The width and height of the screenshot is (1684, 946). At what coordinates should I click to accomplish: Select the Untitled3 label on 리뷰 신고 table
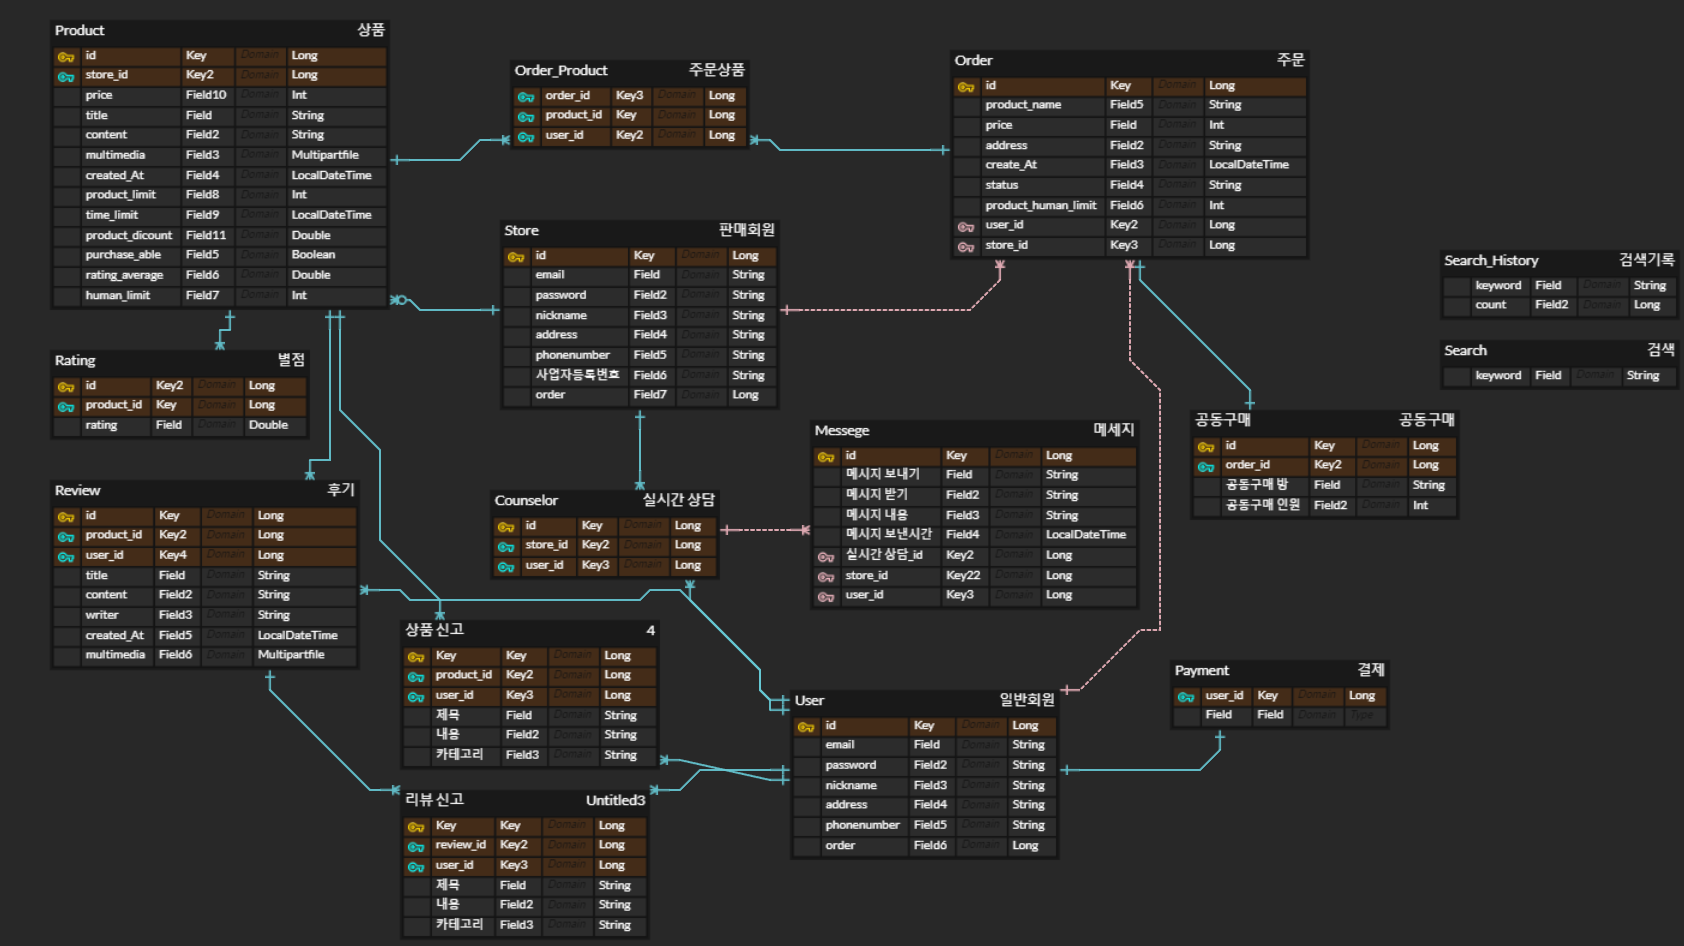pos(616,801)
